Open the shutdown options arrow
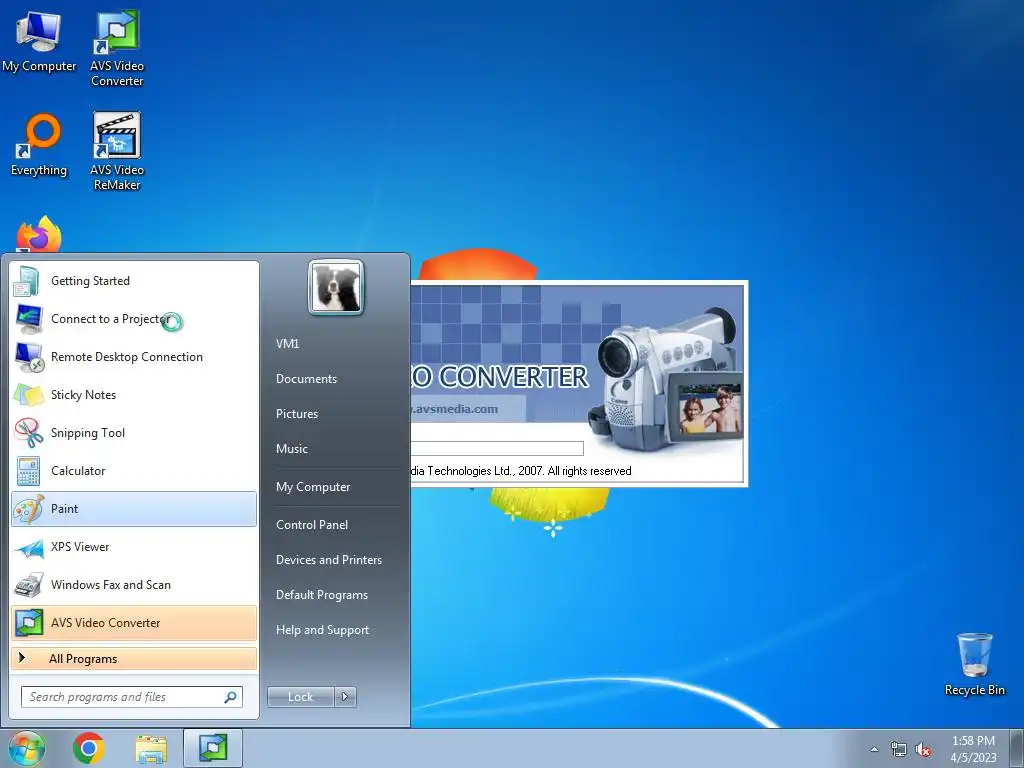The height and width of the screenshot is (768, 1024). point(345,697)
